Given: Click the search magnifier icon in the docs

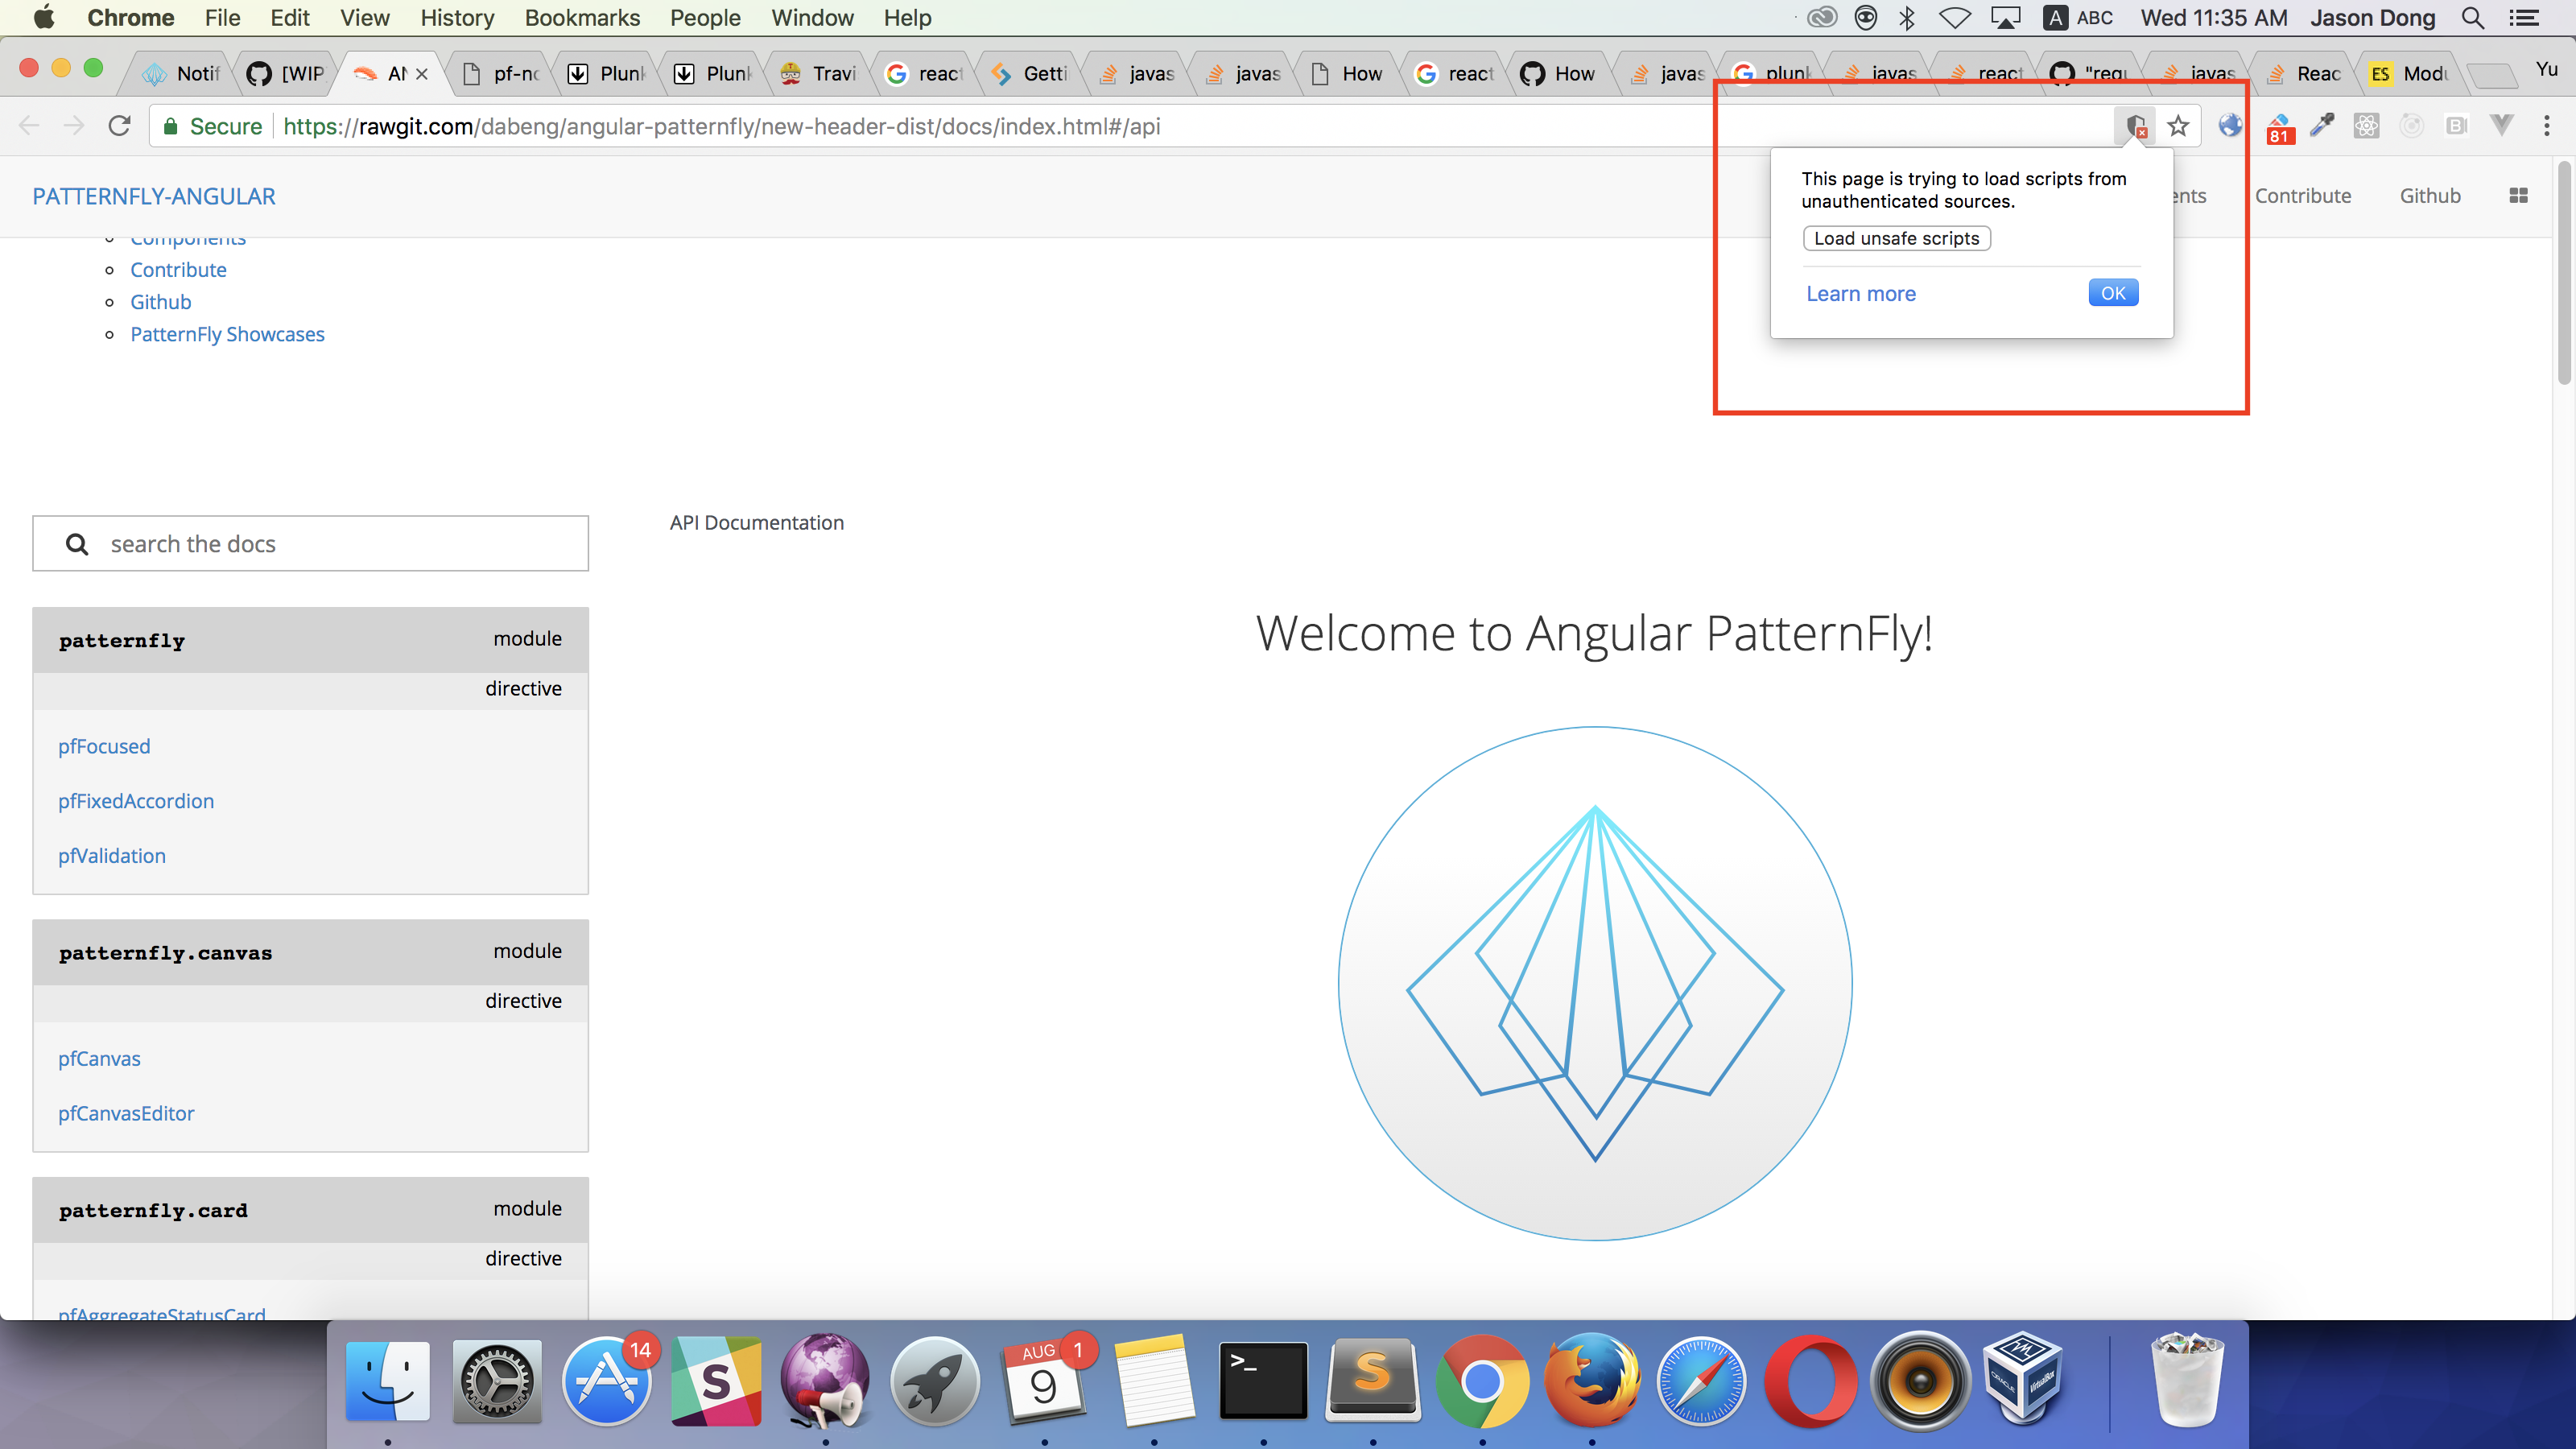Looking at the screenshot, I should 77,544.
